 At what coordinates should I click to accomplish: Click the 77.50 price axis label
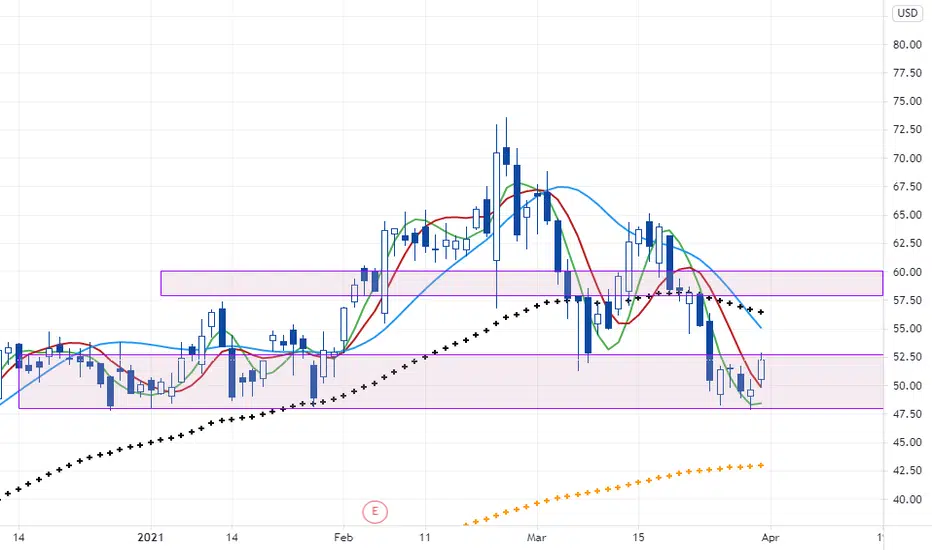[x=907, y=73]
